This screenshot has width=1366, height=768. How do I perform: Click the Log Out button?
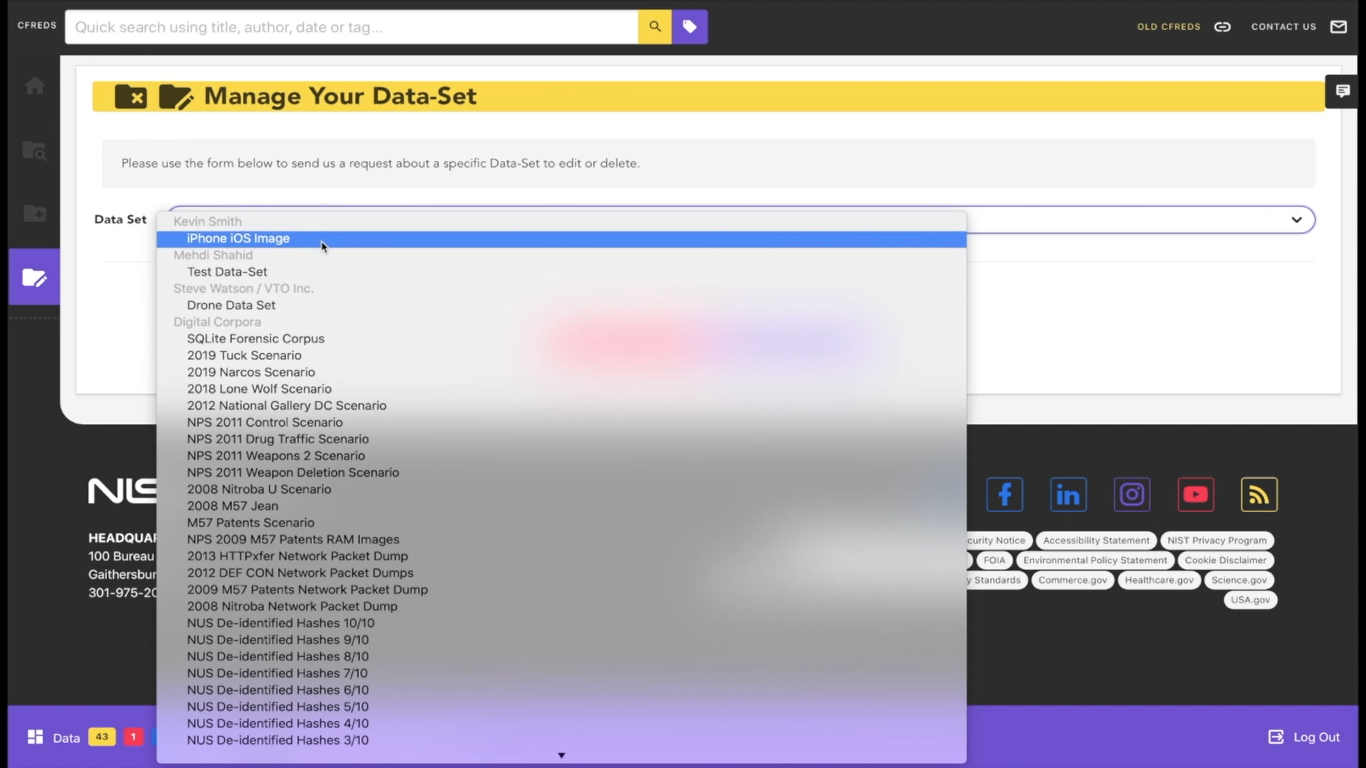[x=1304, y=737]
